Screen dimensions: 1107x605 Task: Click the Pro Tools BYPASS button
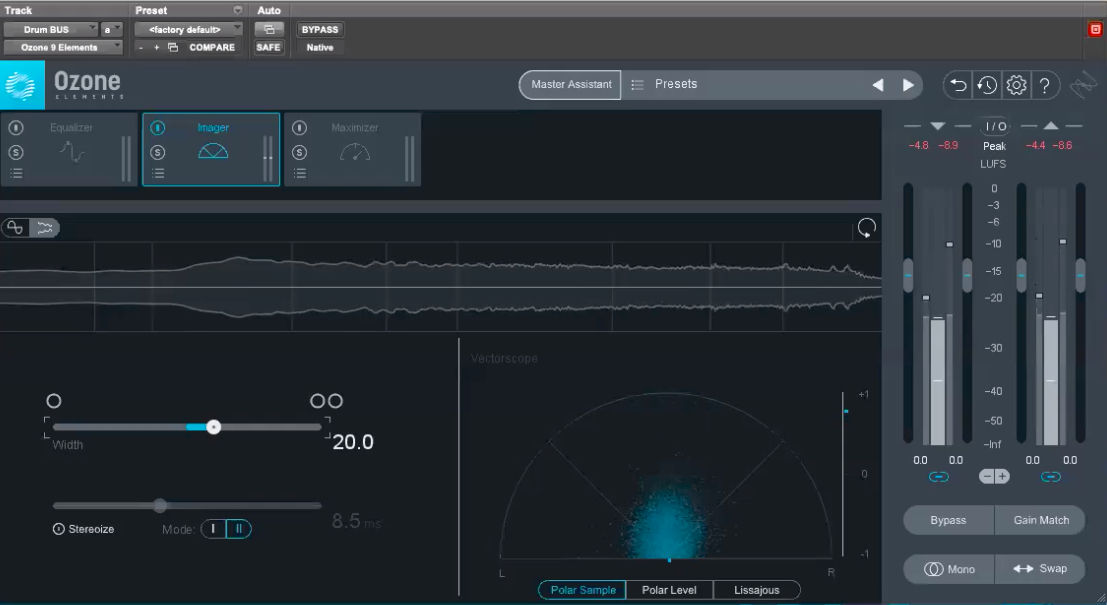point(320,30)
